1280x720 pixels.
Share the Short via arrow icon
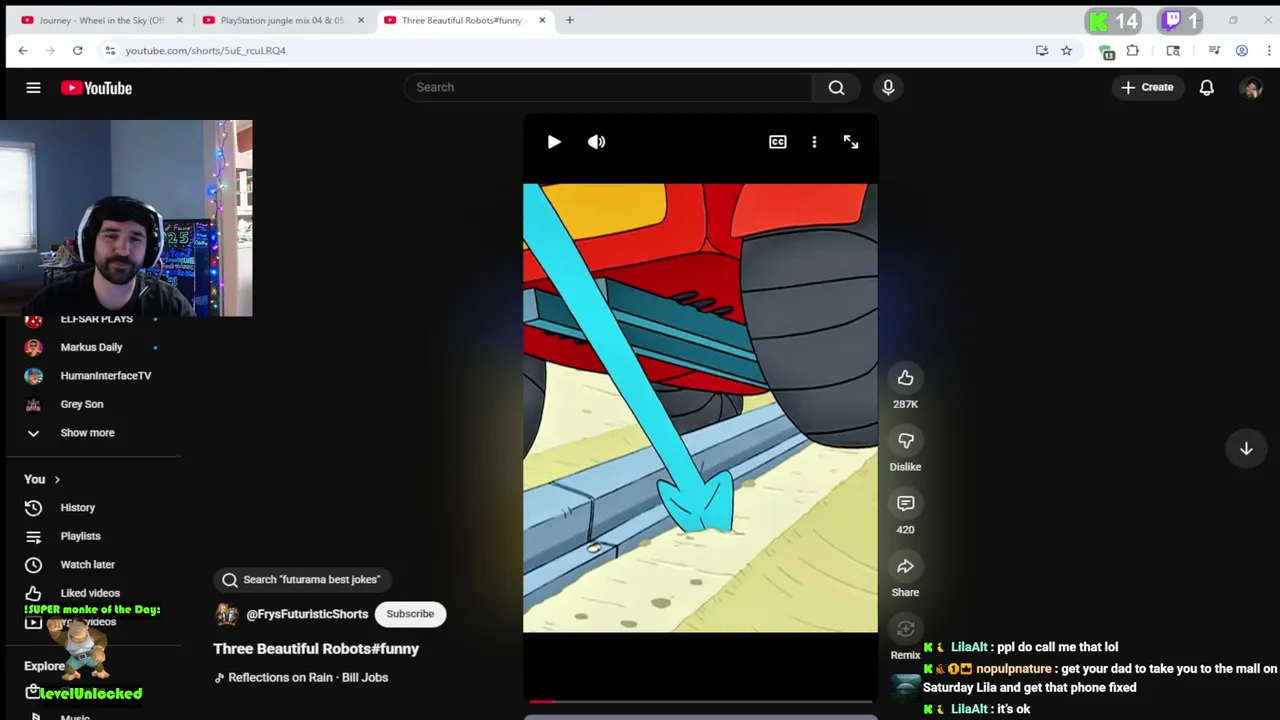pos(905,567)
